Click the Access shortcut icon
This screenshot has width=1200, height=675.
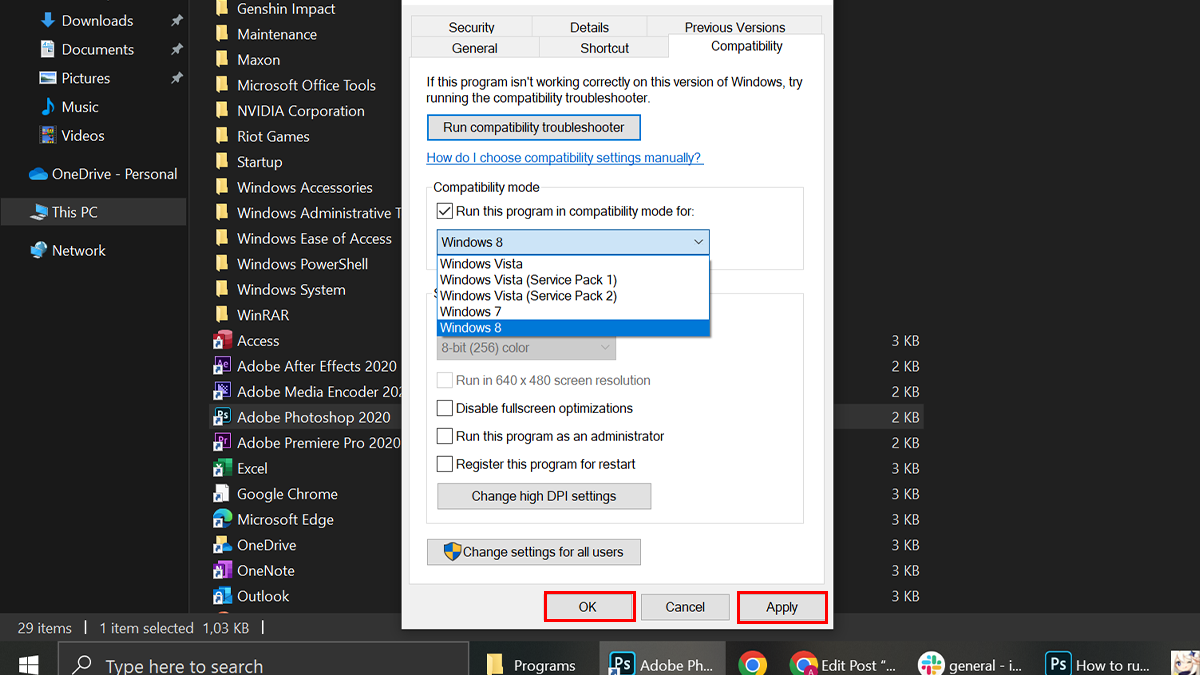222,341
